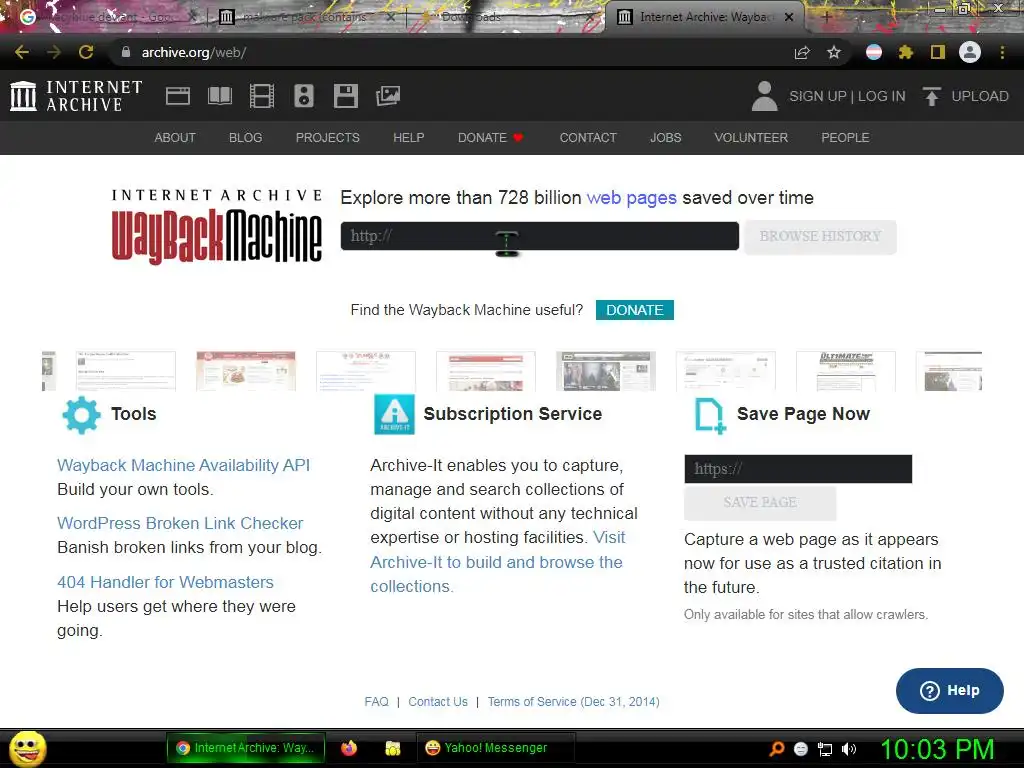
Task: Click the Archive-It subscription icon
Action: pyautogui.click(x=394, y=415)
